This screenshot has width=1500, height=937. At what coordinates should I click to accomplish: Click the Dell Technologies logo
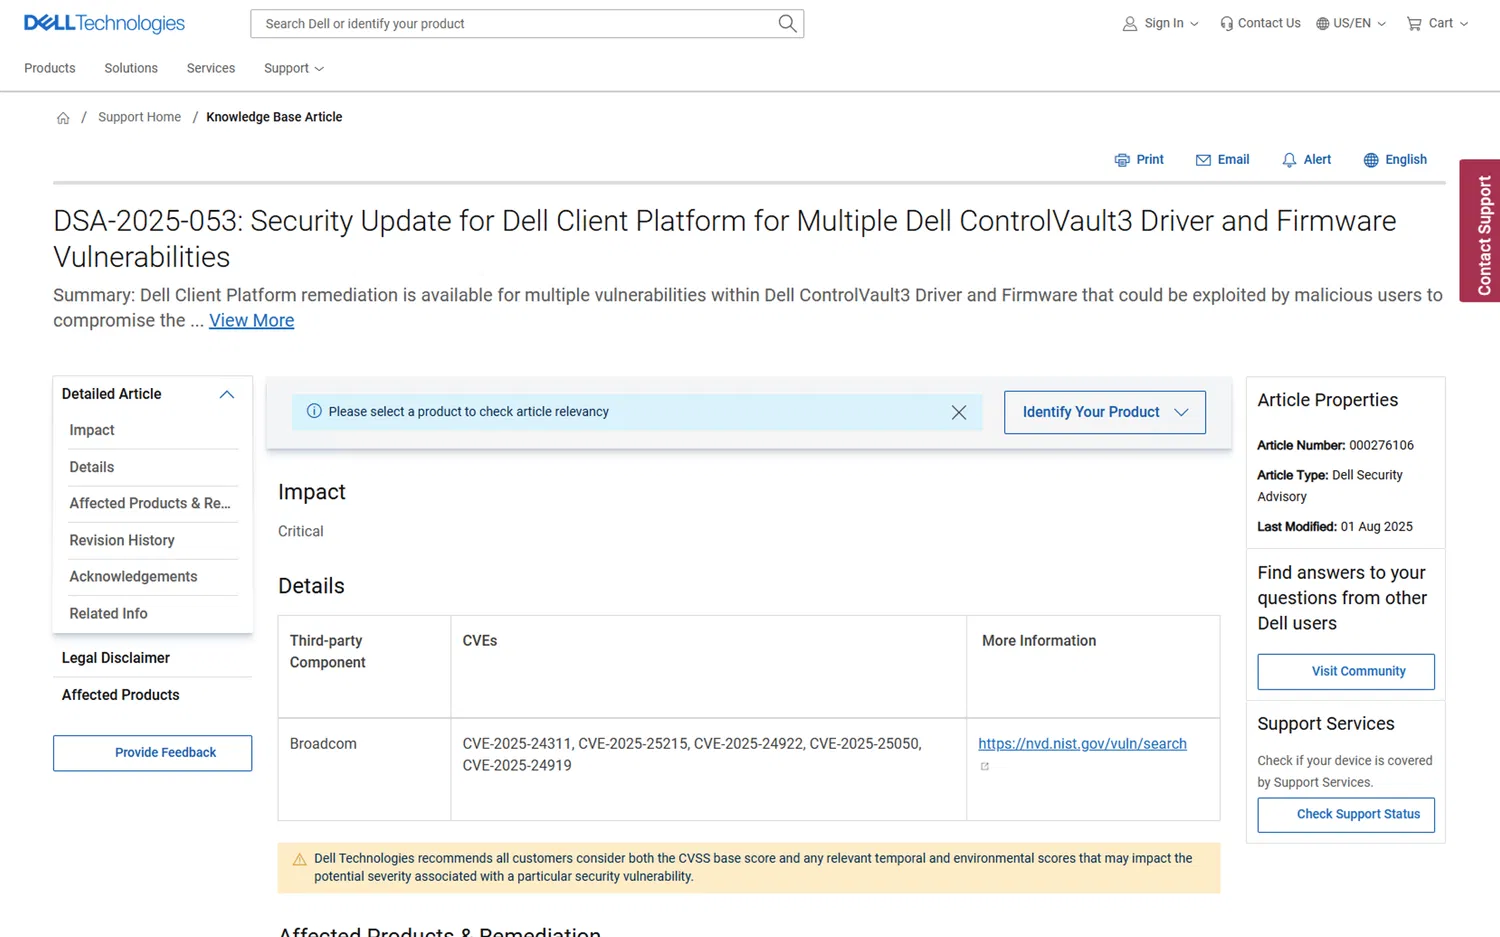(x=104, y=23)
